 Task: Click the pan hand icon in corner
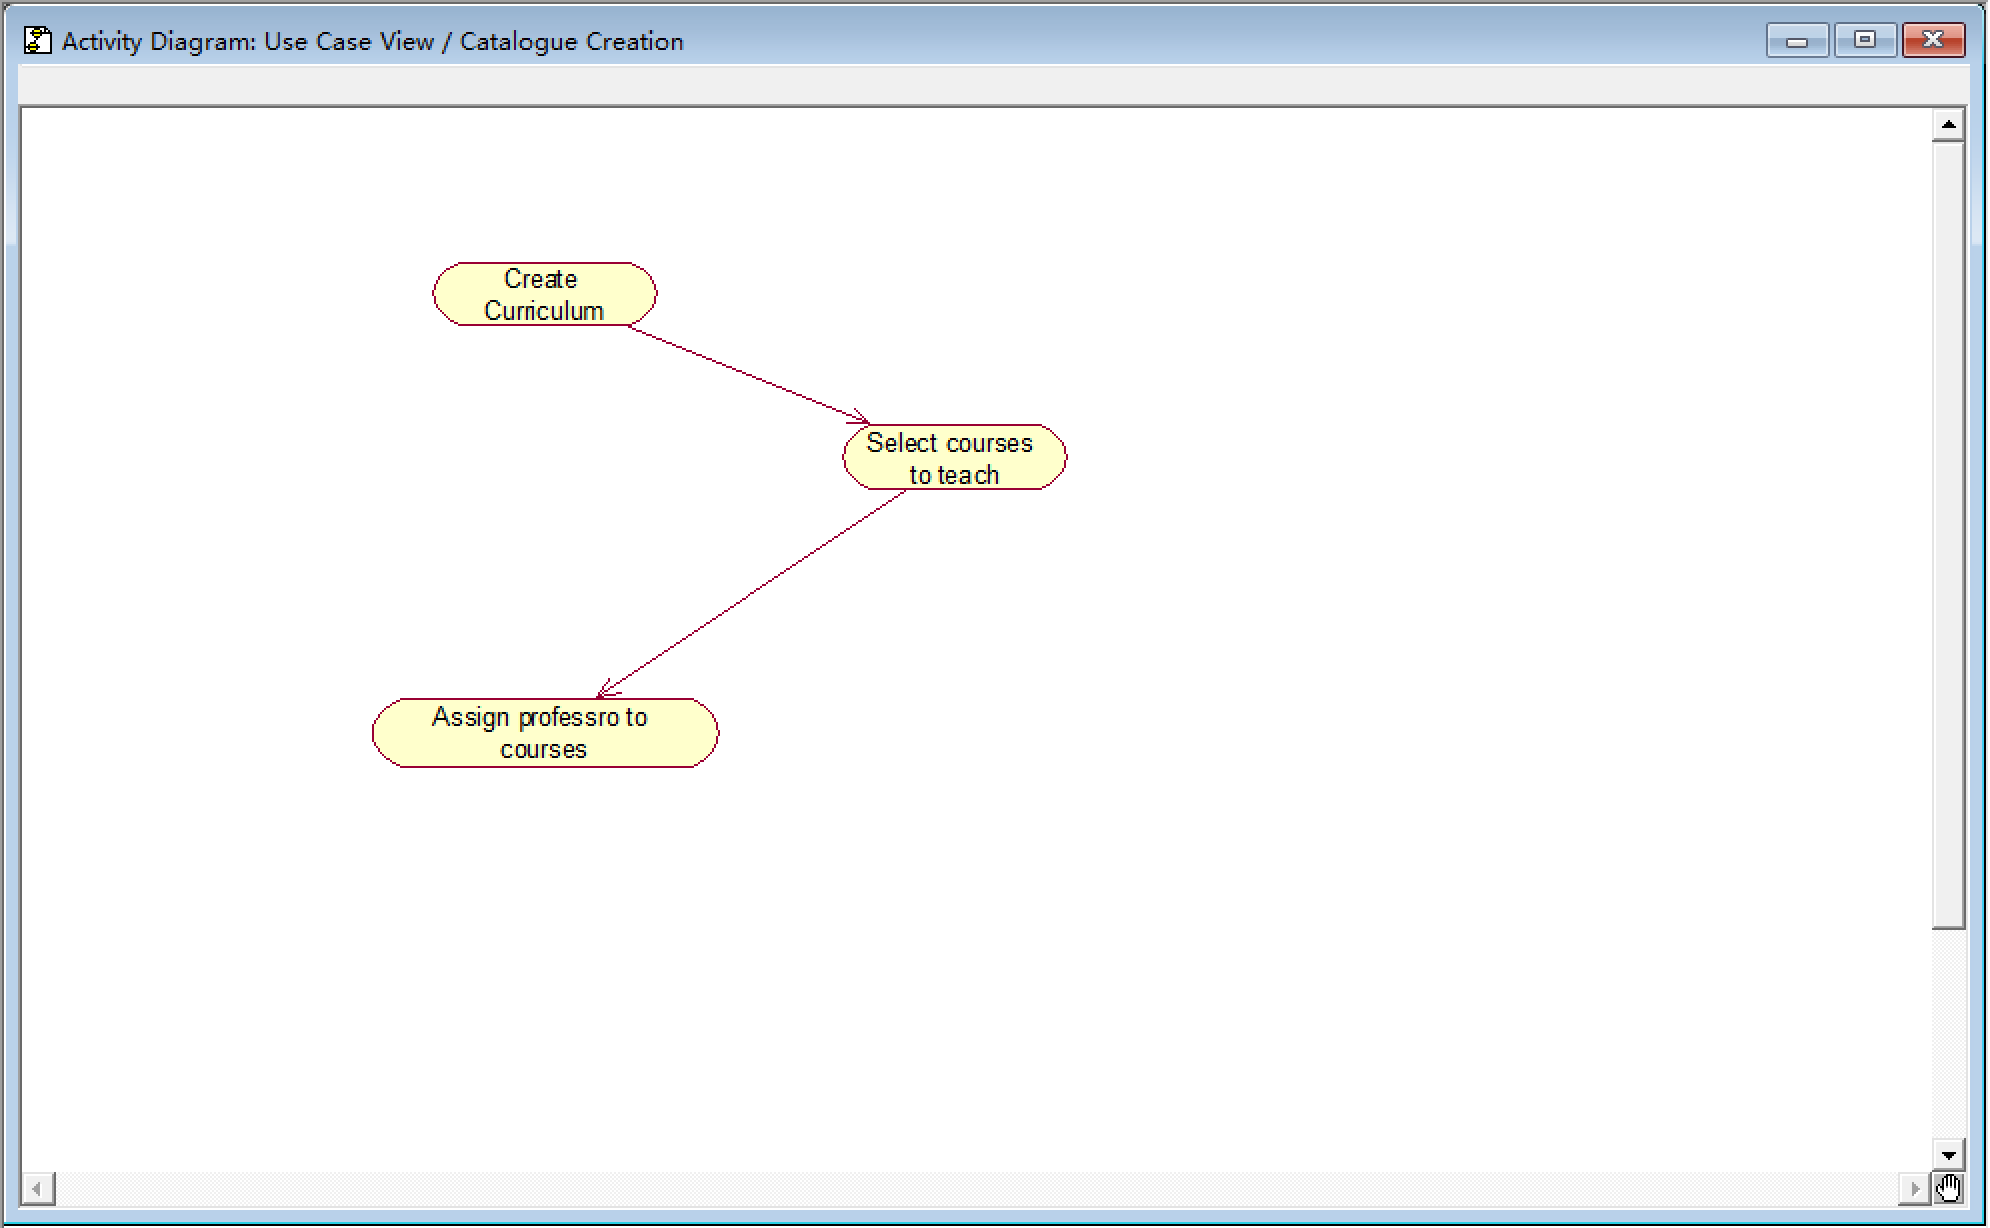[x=1949, y=1189]
